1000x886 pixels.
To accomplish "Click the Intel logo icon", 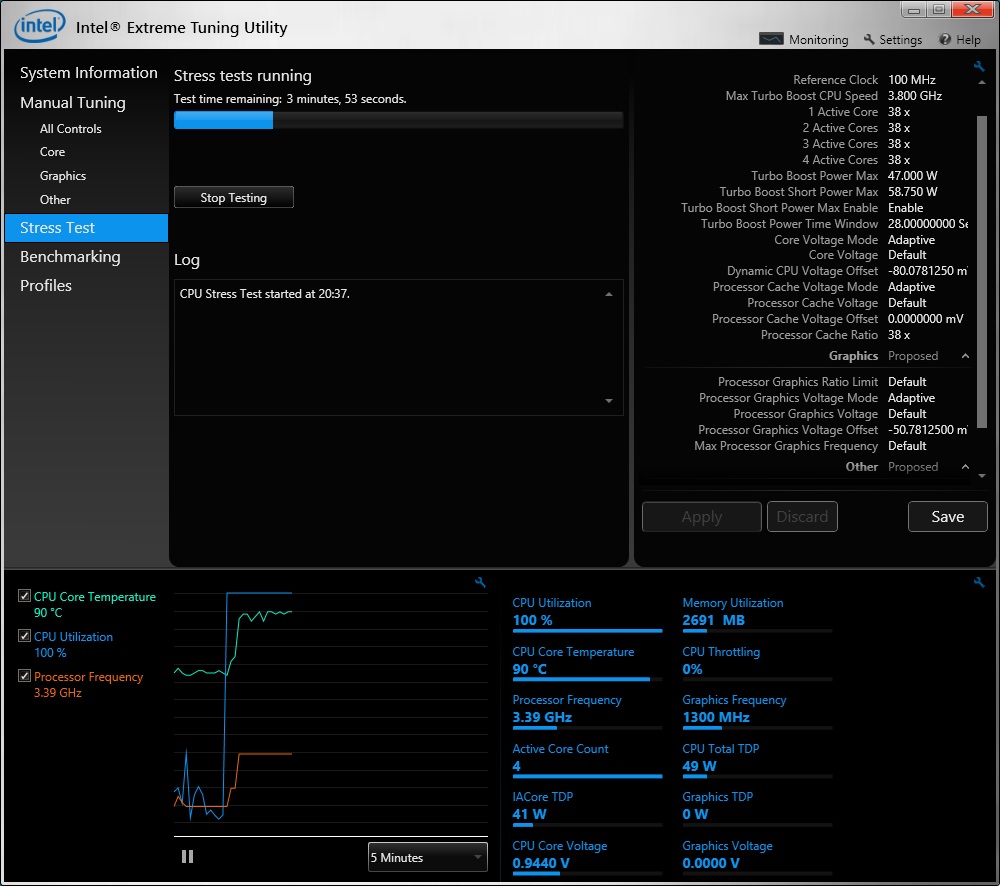I will click(x=40, y=26).
